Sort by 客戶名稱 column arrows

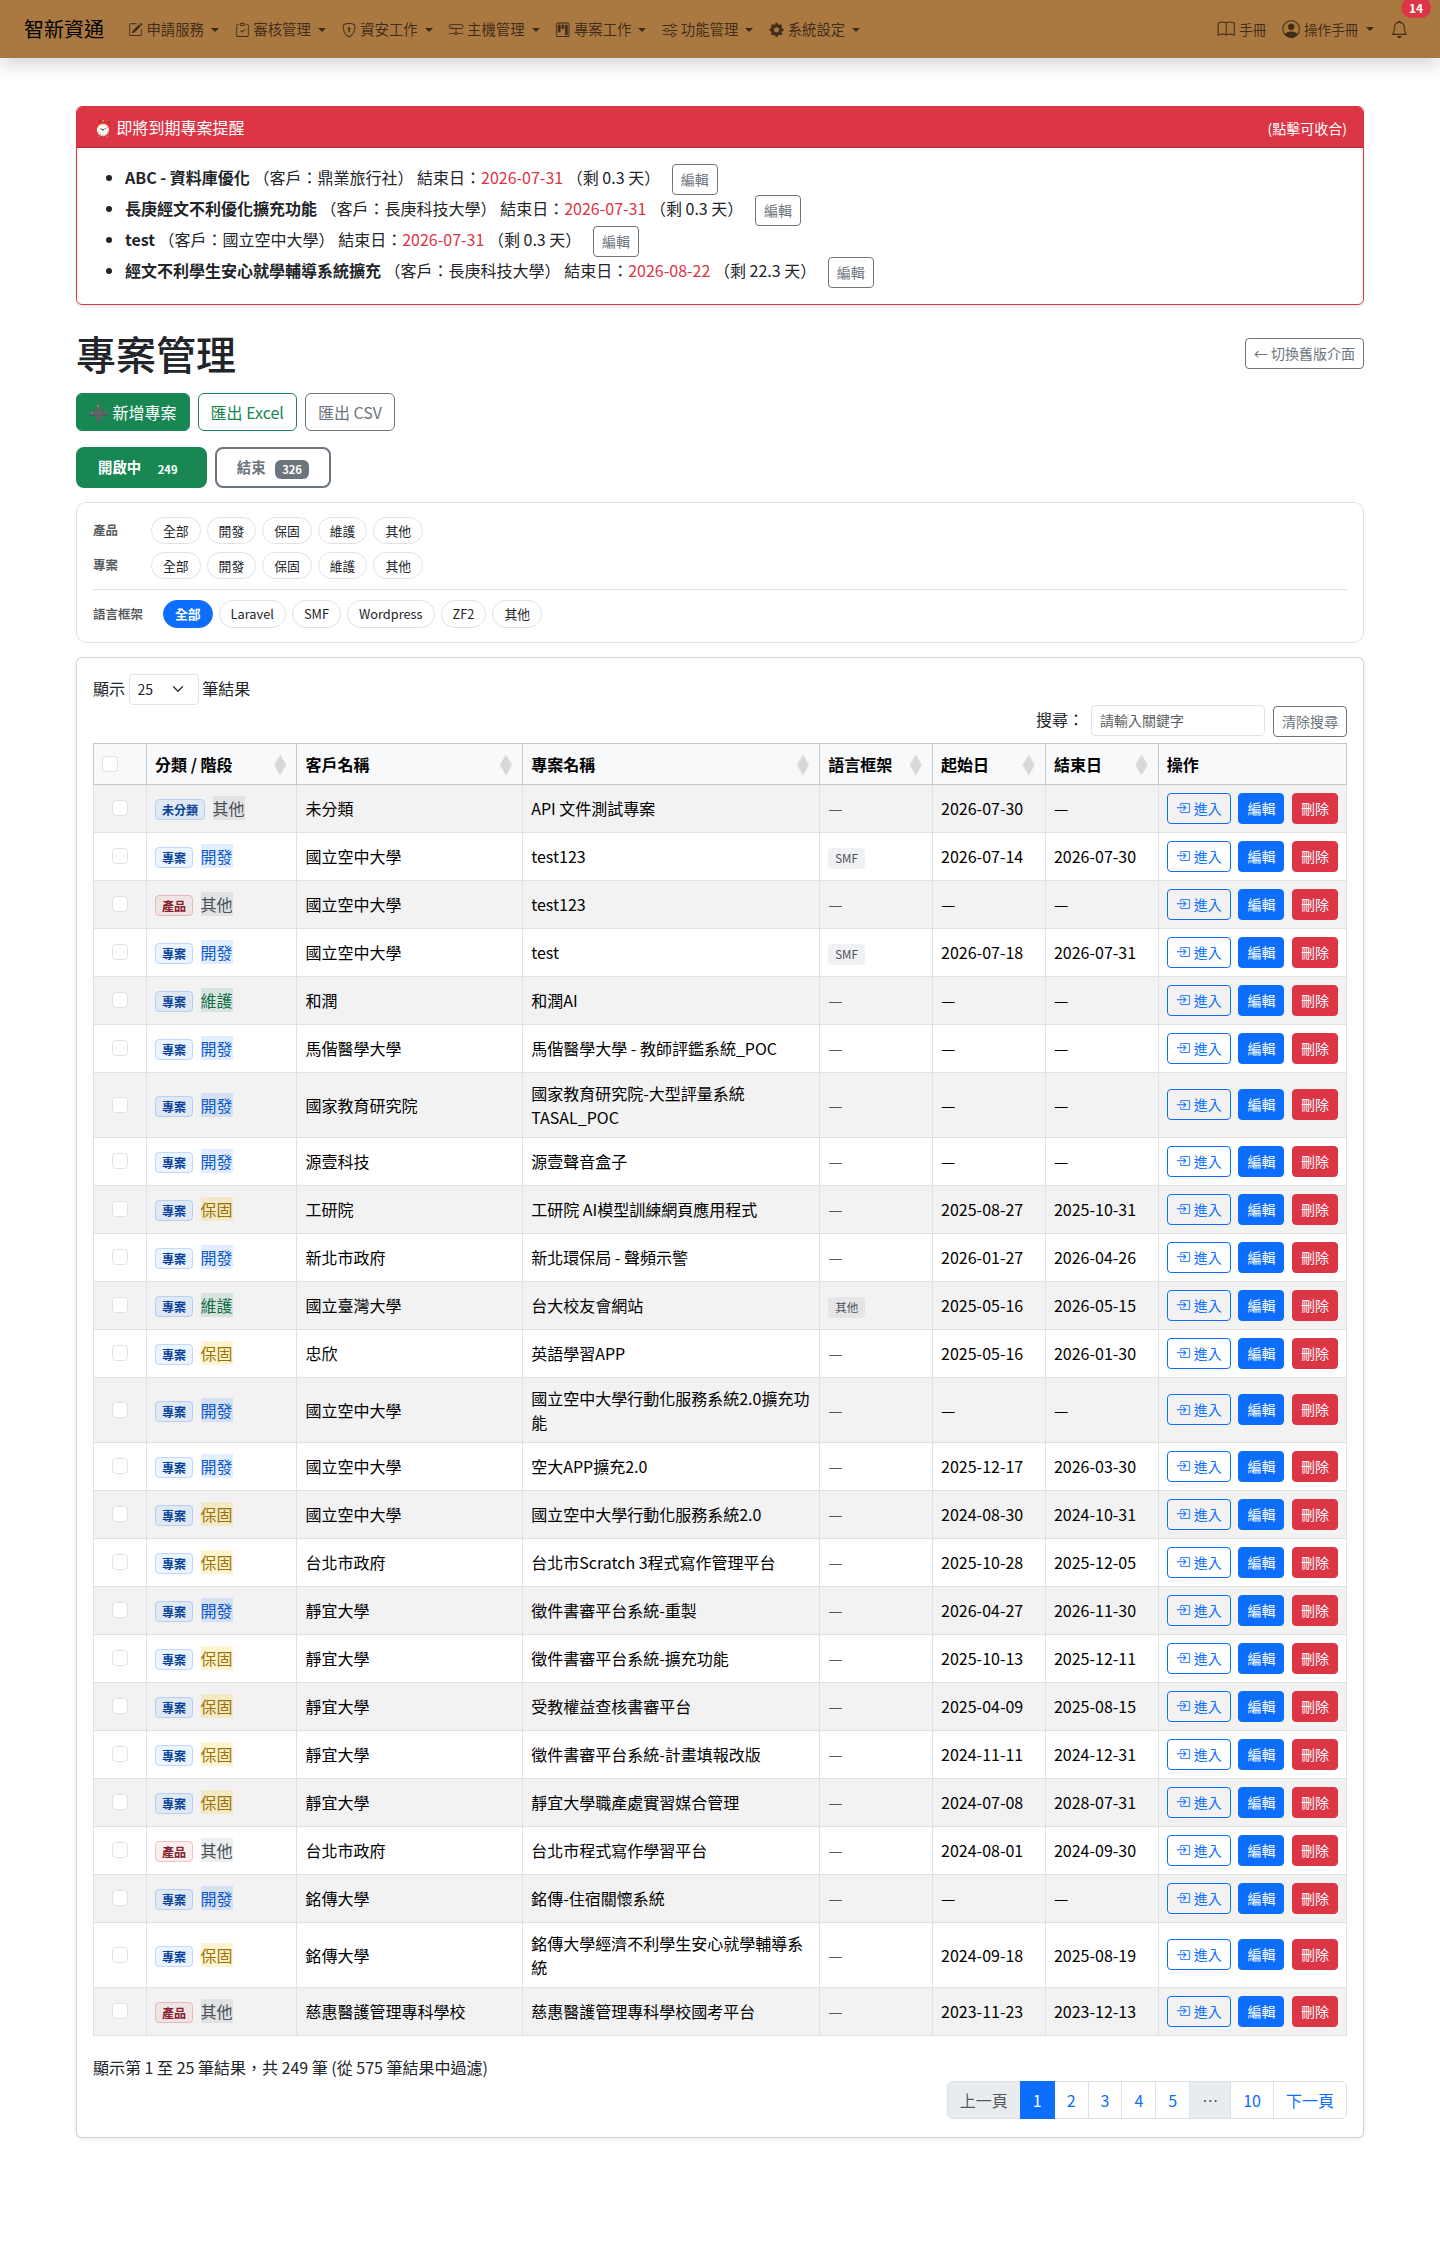506,765
